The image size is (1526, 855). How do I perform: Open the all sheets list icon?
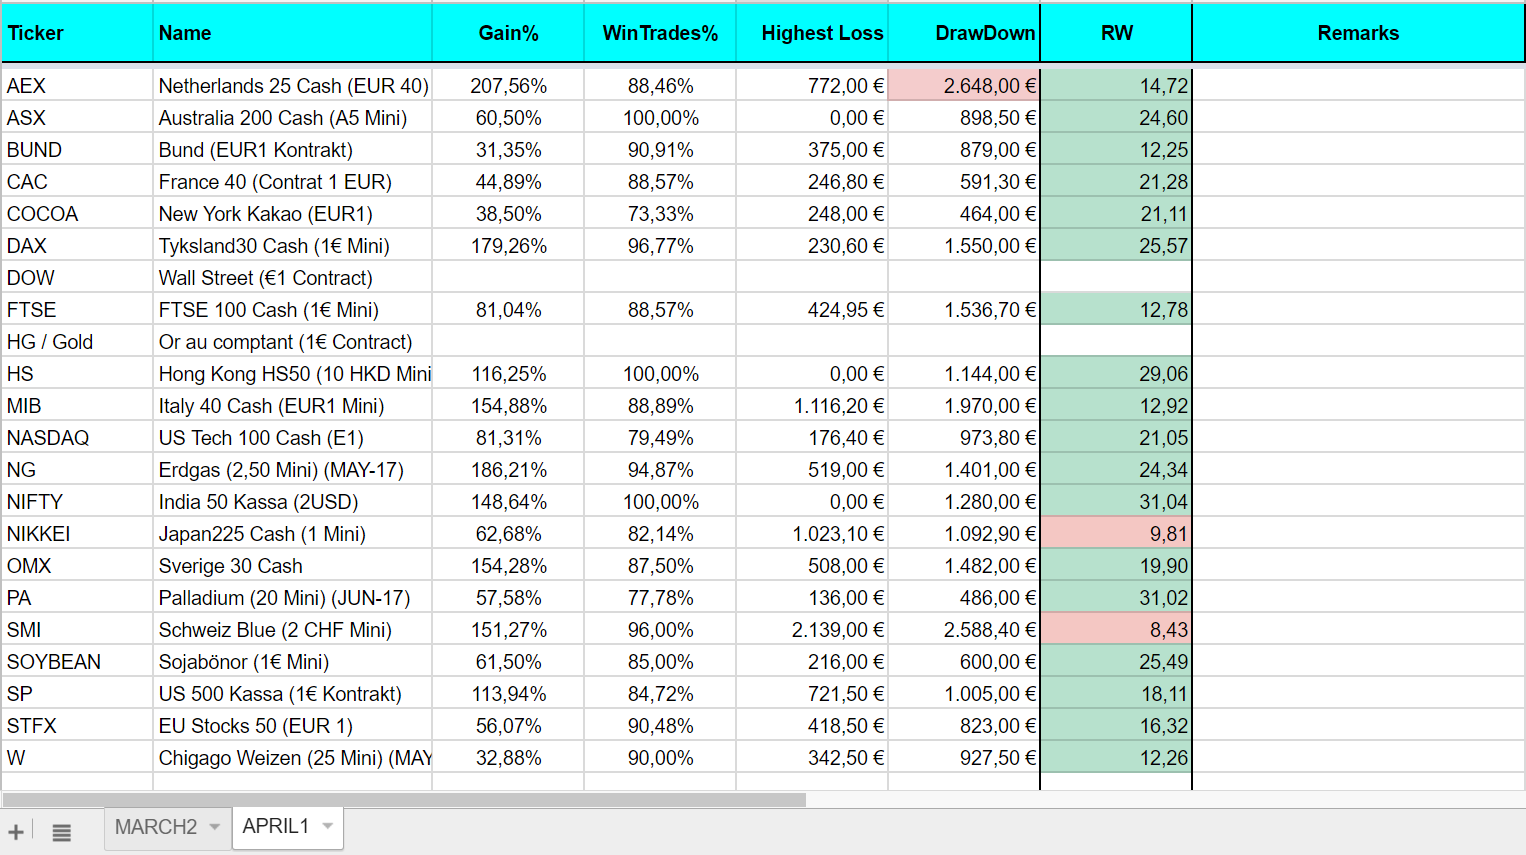click(x=61, y=832)
